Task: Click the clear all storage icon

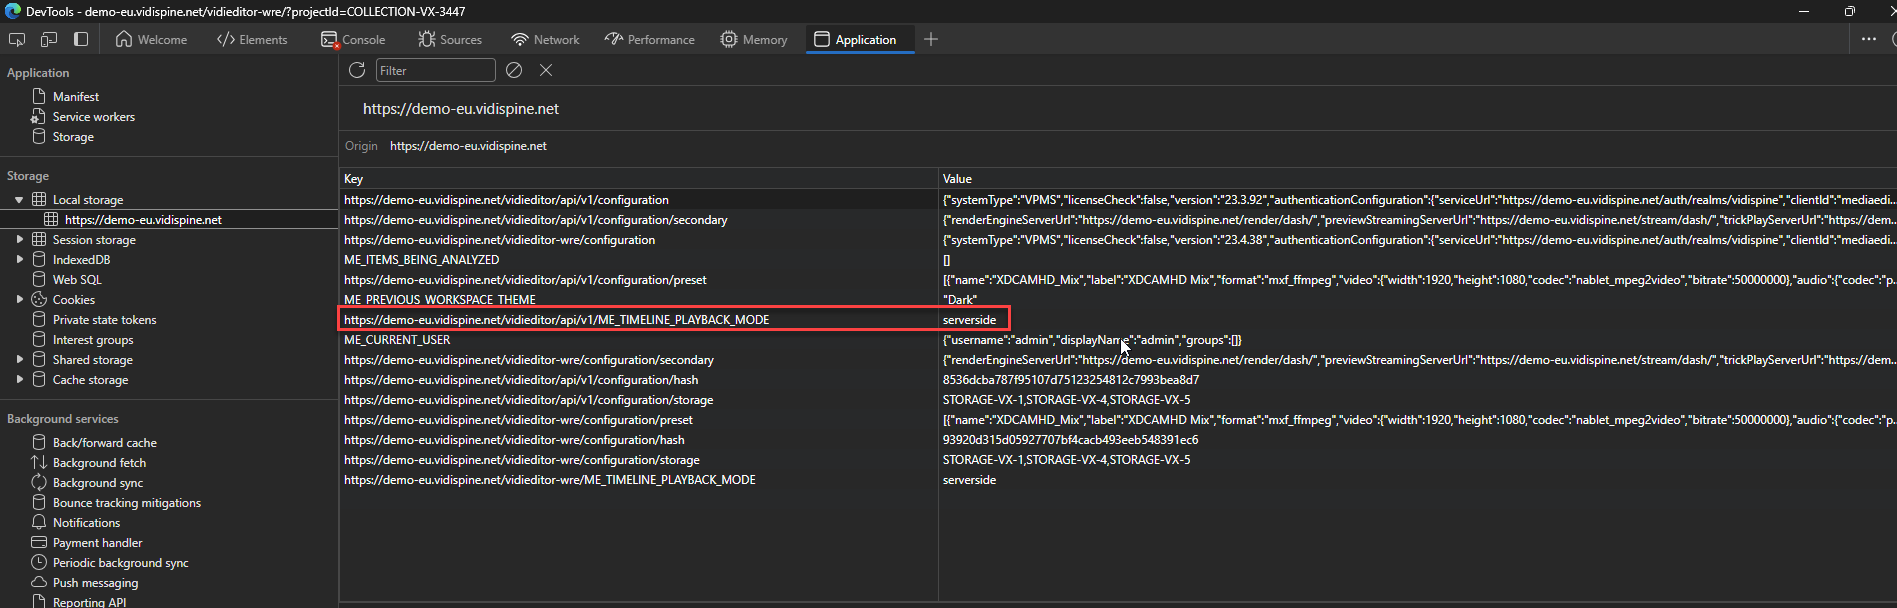Action: [514, 70]
